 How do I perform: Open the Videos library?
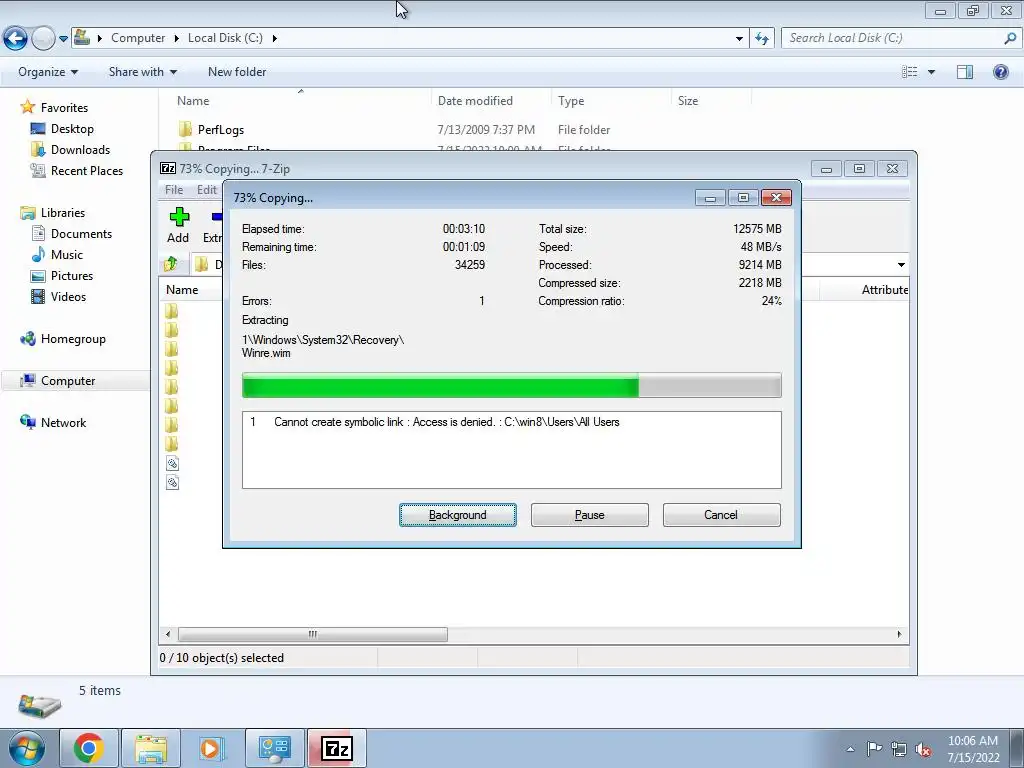point(68,296)
